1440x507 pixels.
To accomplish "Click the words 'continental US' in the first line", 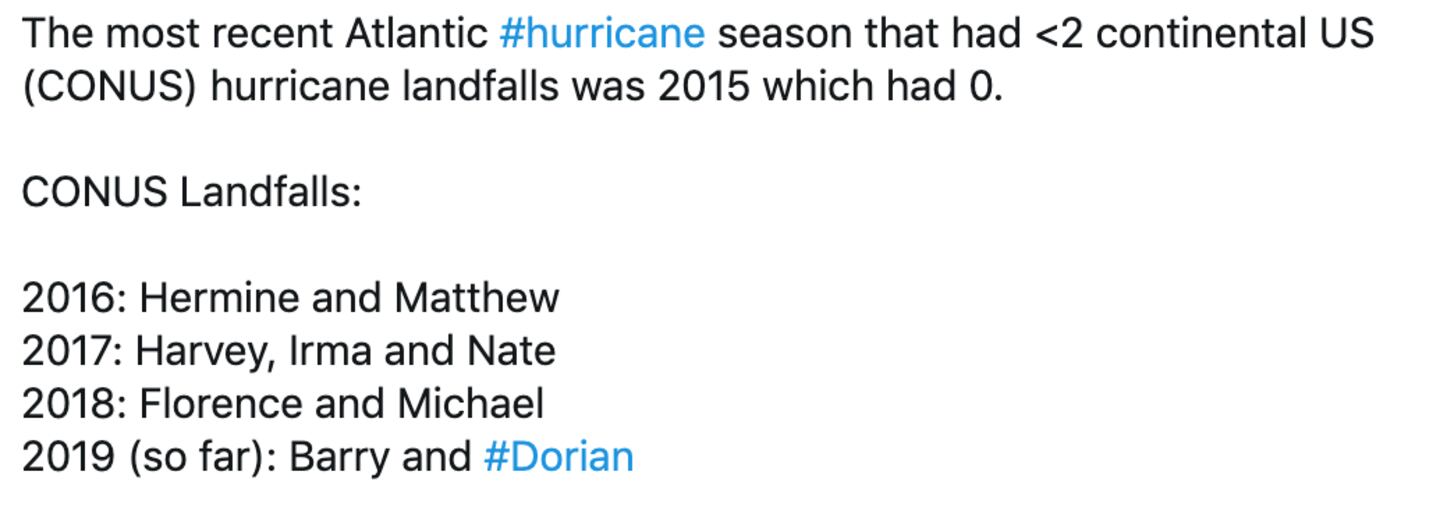I will 1235,34.
